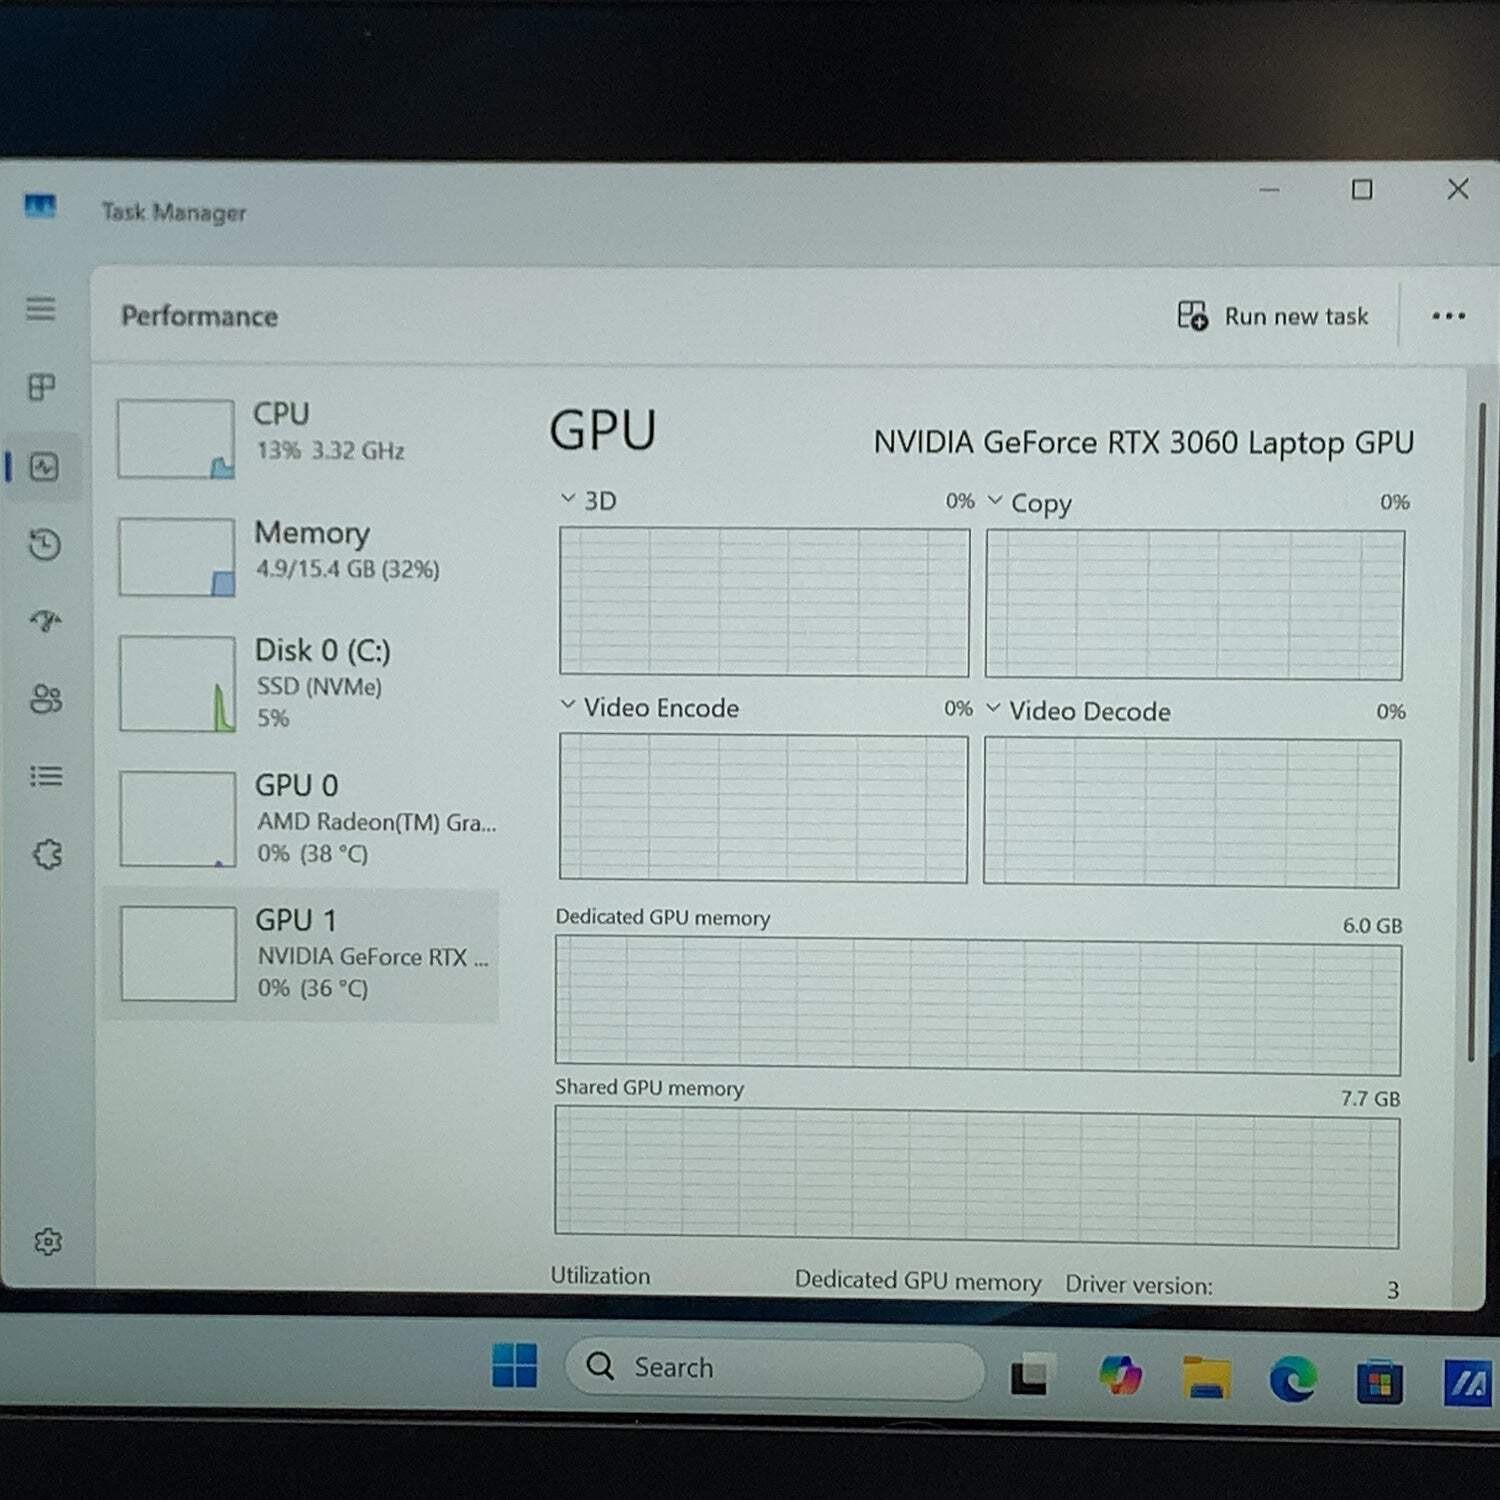Click the Task Manager app icon
Screen dimensions: 1500x1500
[x=40, y=207]
